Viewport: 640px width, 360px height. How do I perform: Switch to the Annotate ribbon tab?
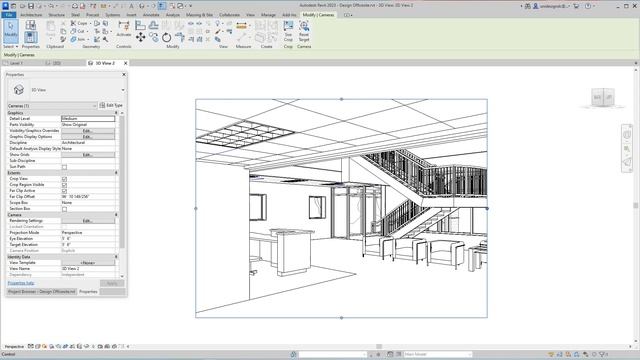point(151,15)
